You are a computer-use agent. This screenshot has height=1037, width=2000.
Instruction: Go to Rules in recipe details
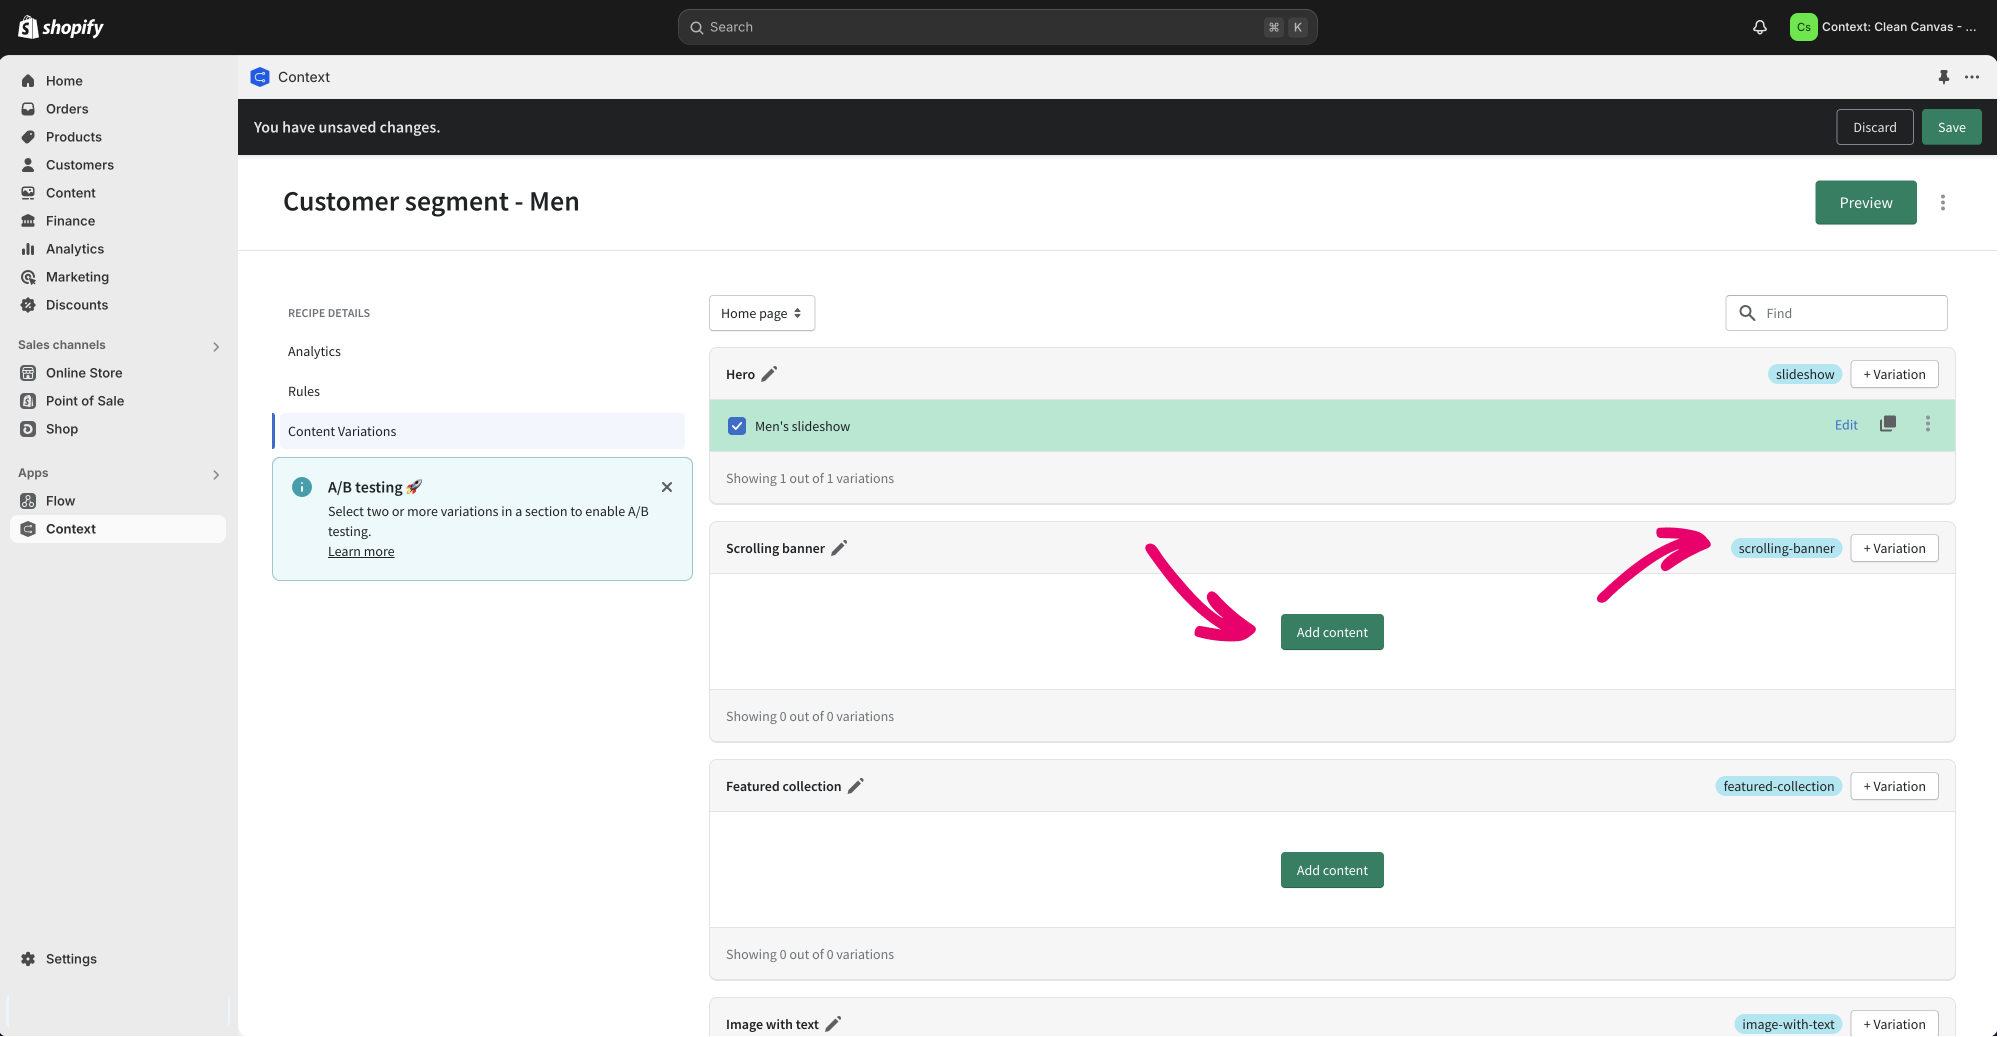[x=304, y=391]
